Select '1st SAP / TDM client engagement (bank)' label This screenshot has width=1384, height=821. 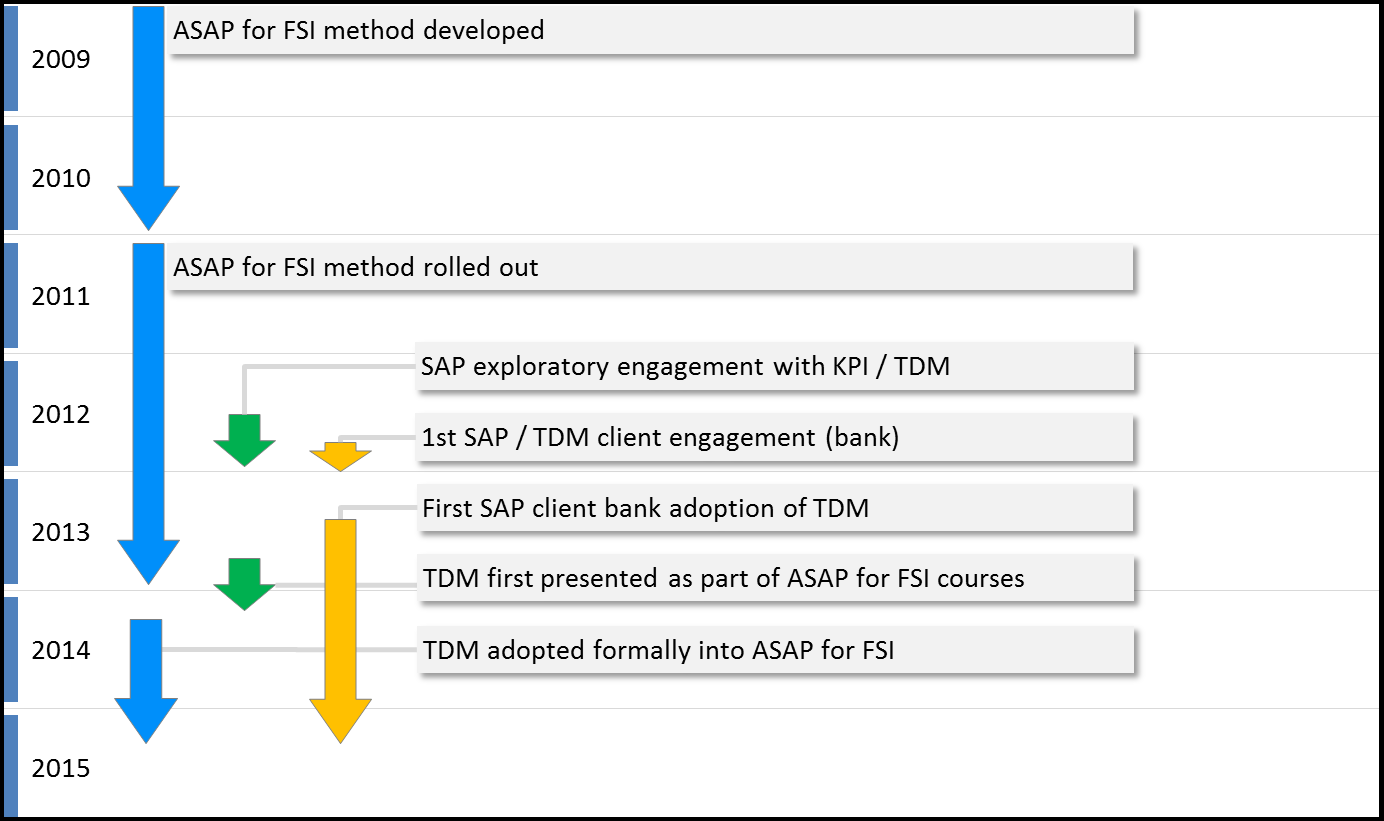pos(775,437)
